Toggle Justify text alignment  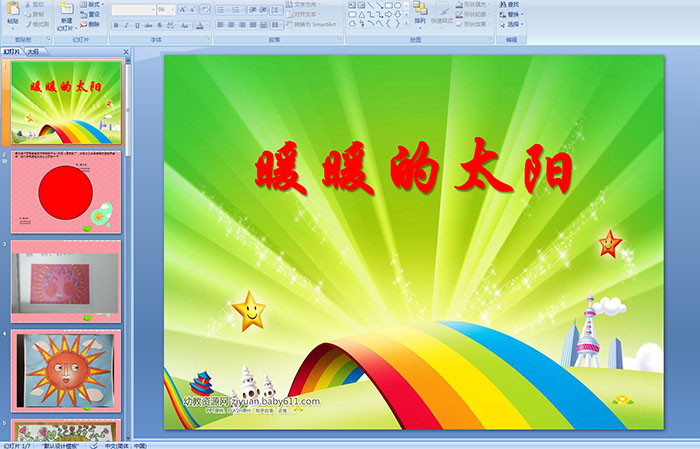tap(253, 25)
